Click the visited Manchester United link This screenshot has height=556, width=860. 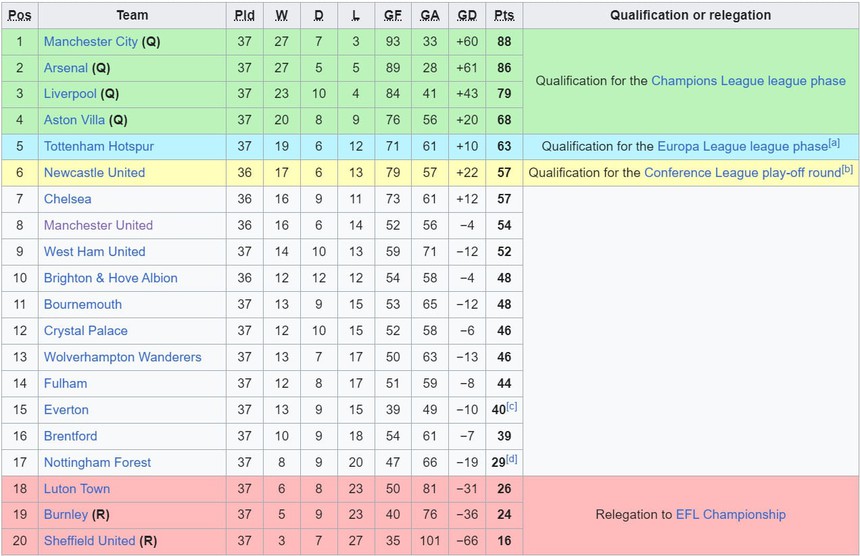click(x=98, y=225)
